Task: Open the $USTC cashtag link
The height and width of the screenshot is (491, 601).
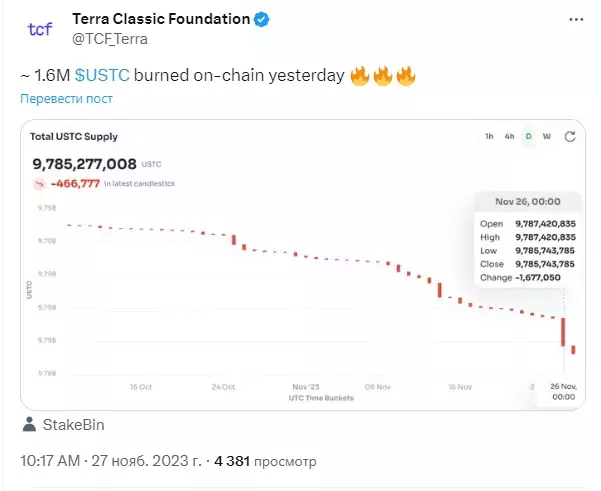Action: click(x=102, y=75)
